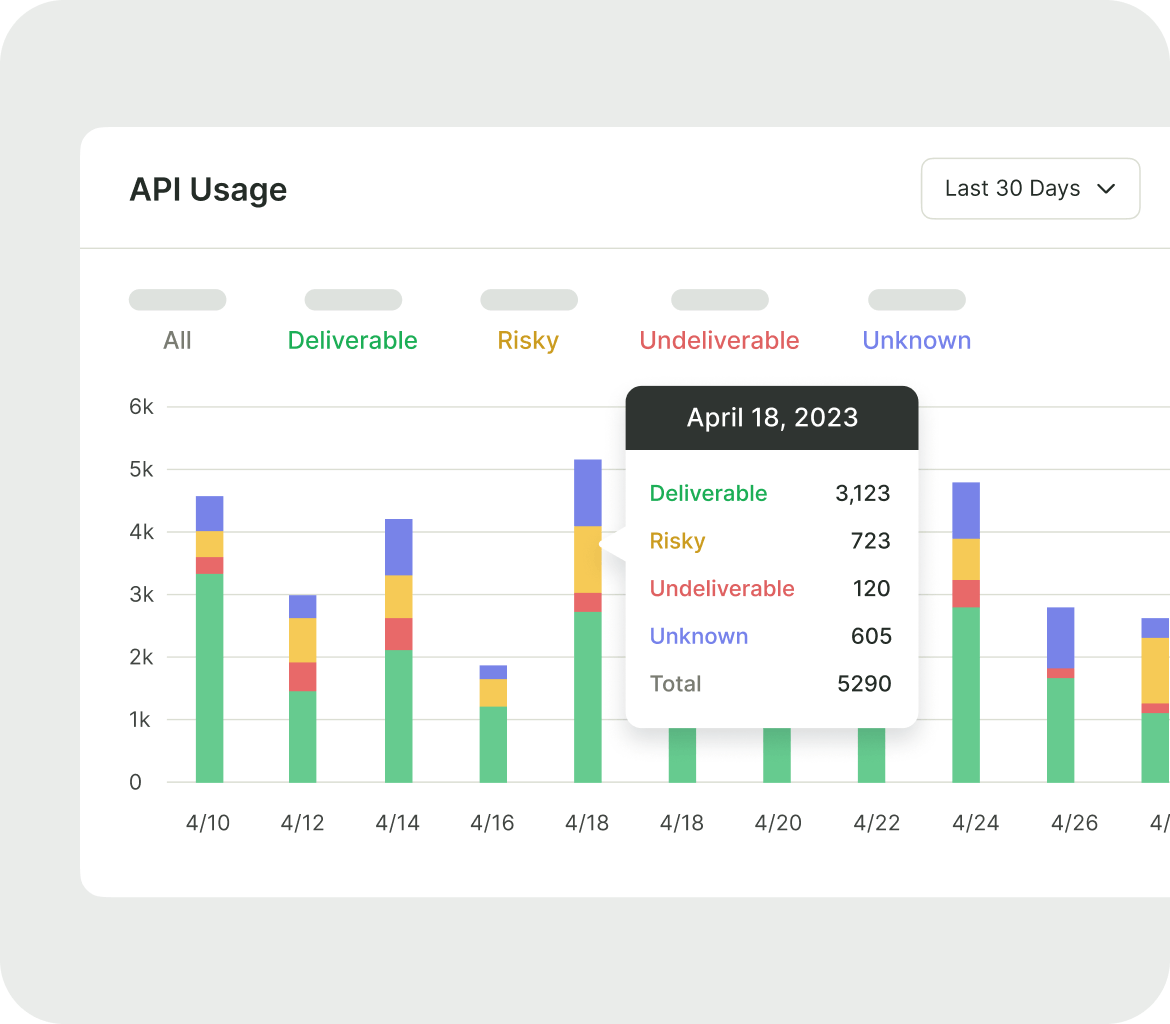Click the API Usage heading
Screen dimensions: 1170x1024
click(x=208, y=189)
